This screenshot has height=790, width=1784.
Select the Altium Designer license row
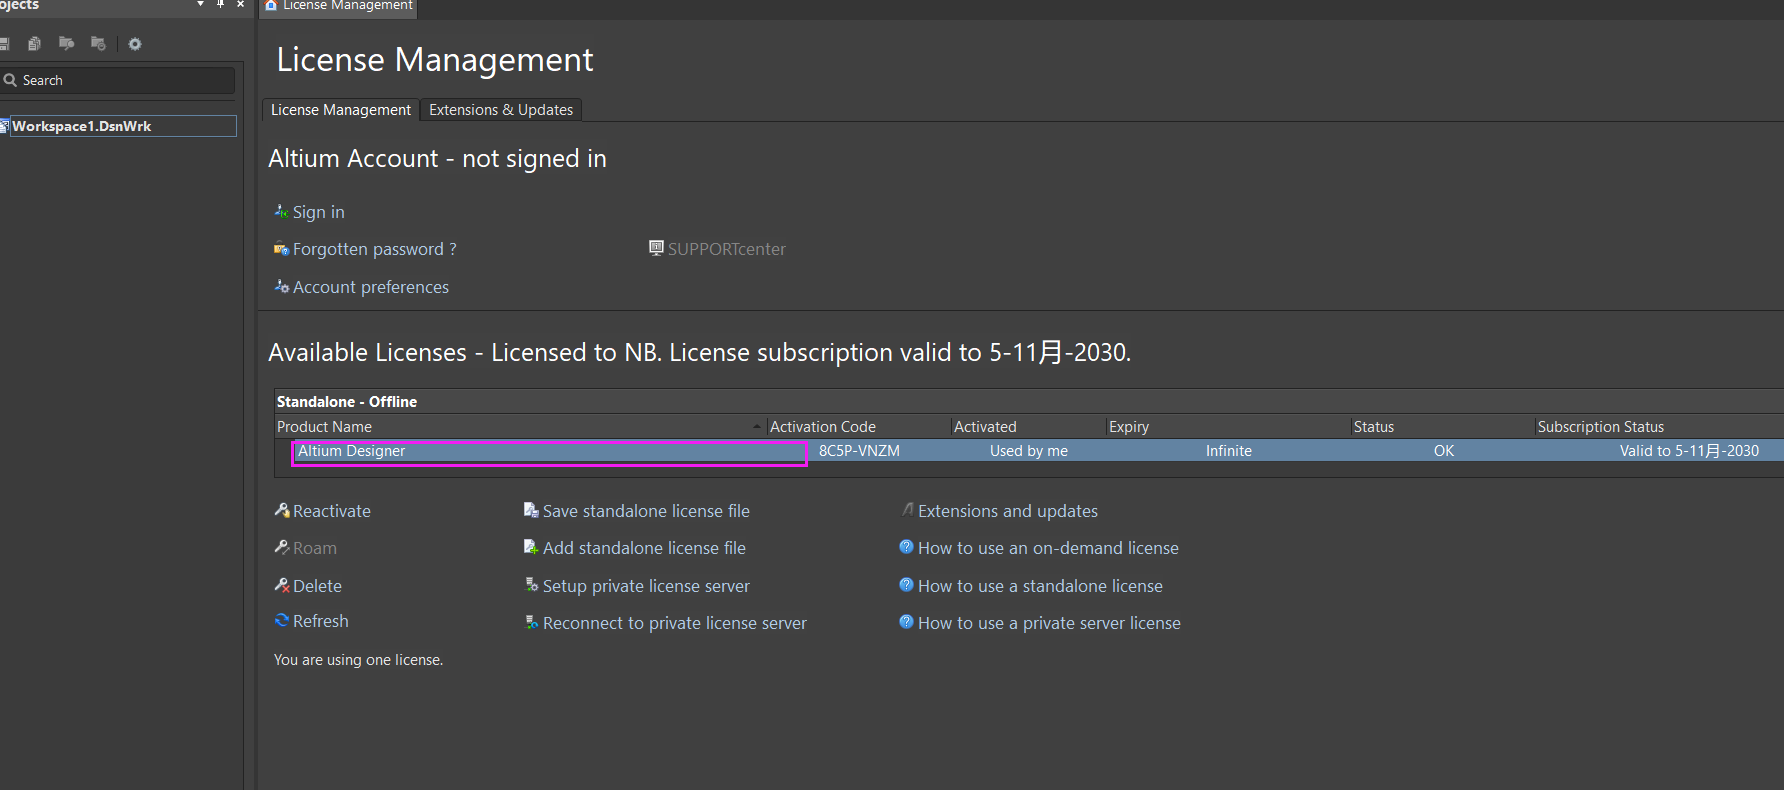(x=548, y=451)
